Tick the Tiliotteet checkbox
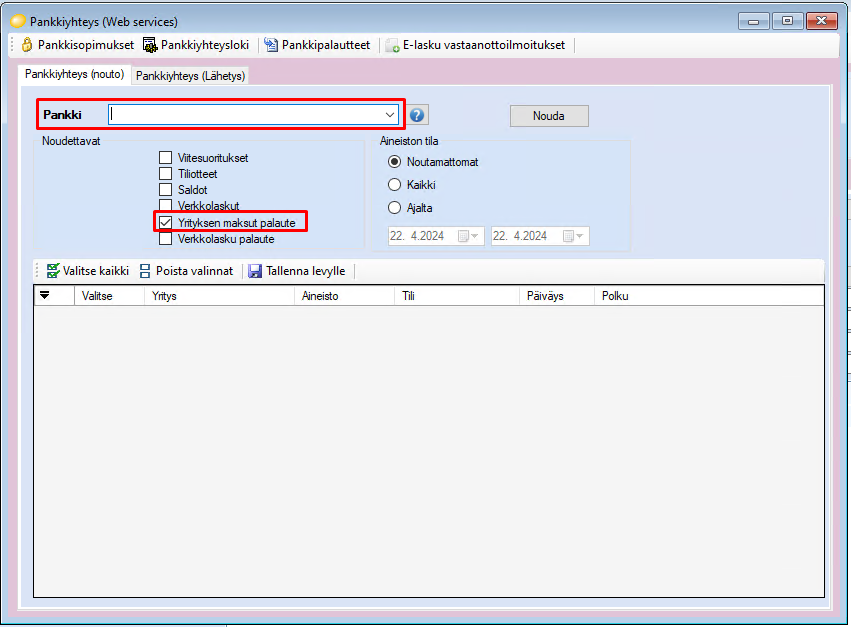This screenshot has width=851, height=627. pyautogui.click(x=166, y=174)
